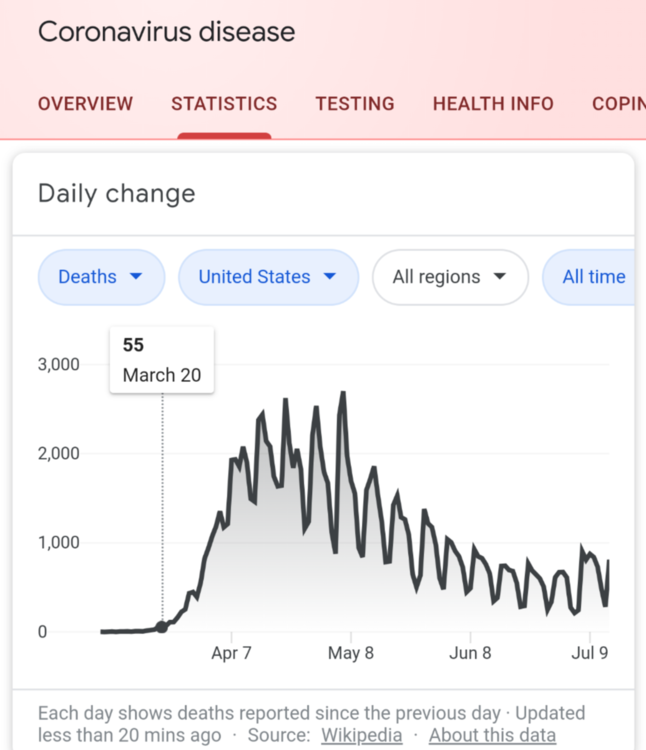Open the United States country dropdown
The image size is (646, 750).
[268, 277]
